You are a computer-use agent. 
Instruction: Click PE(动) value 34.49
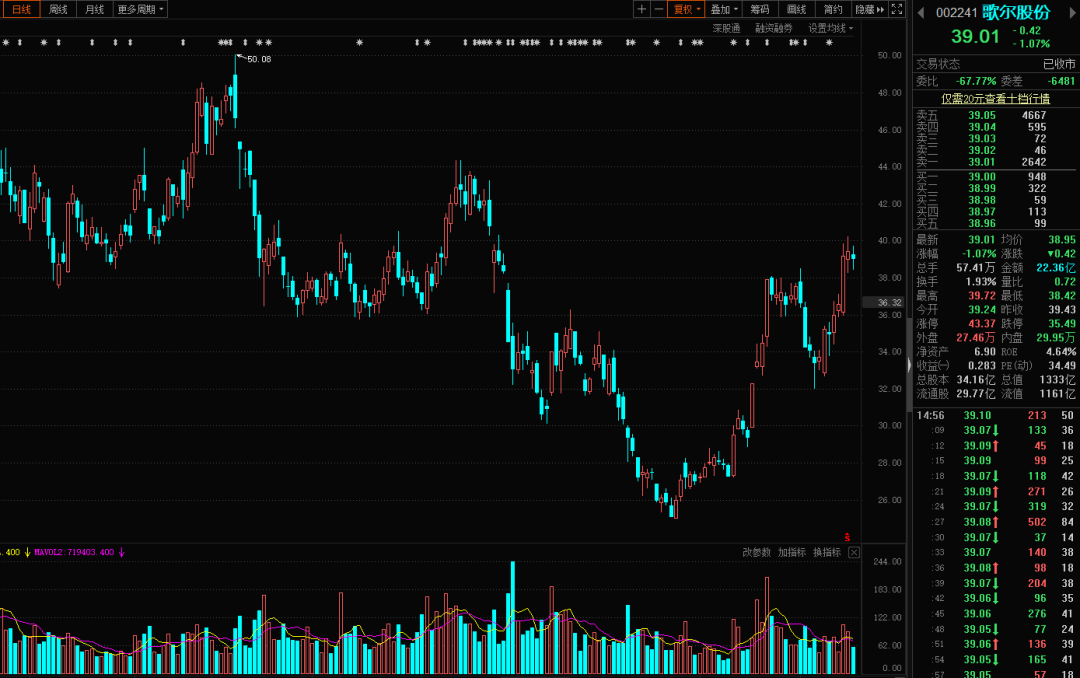(x=1061, y=366)
